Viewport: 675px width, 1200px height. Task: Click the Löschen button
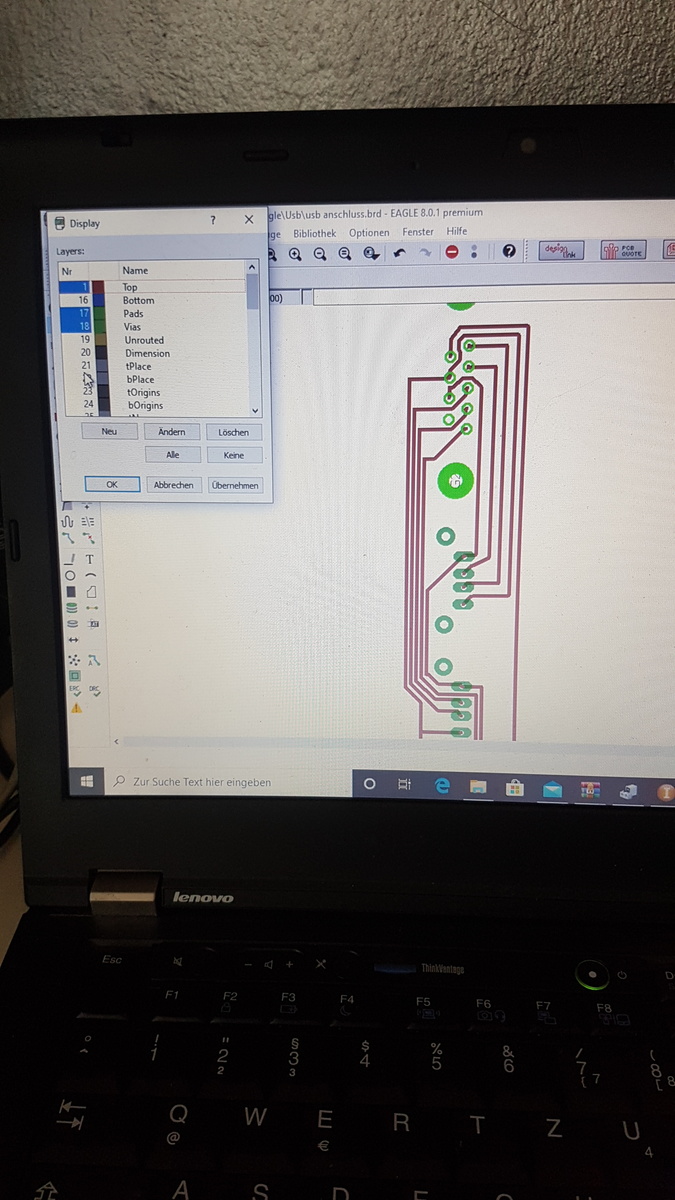point(234,432)
